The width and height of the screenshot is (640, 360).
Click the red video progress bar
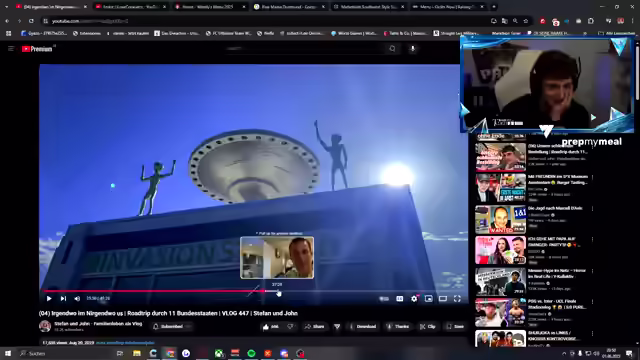click(x=153, y=291)
